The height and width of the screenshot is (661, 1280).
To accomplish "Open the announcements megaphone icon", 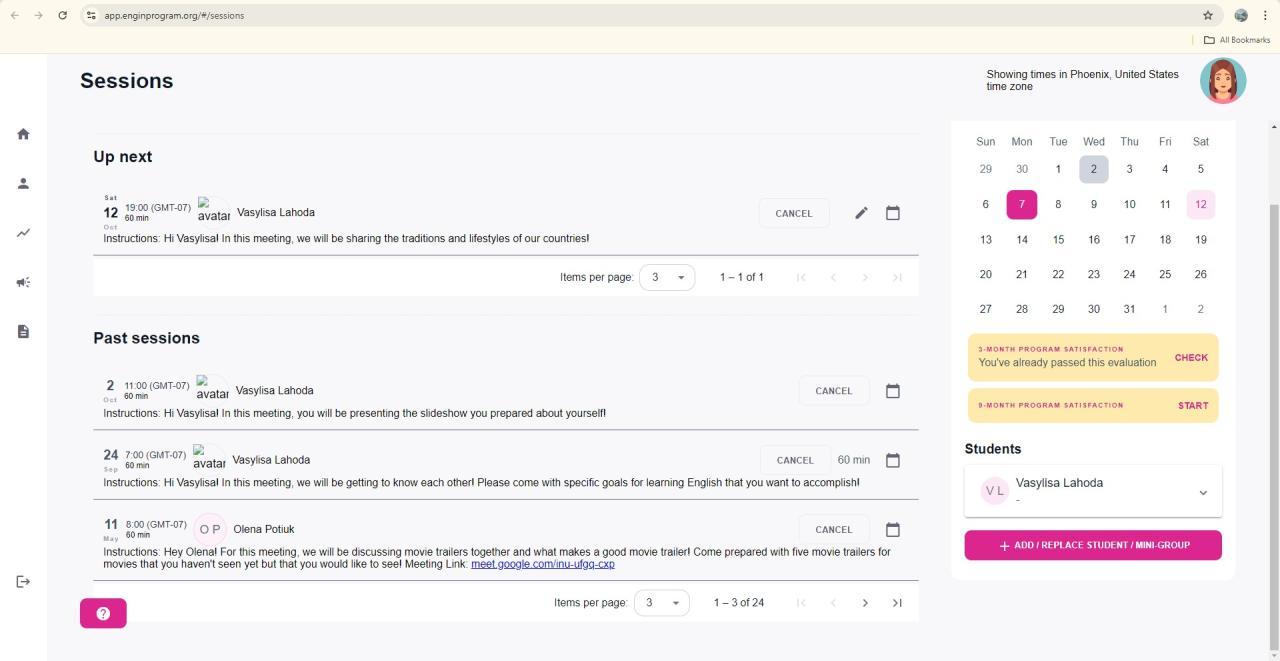I will [23, 282].
